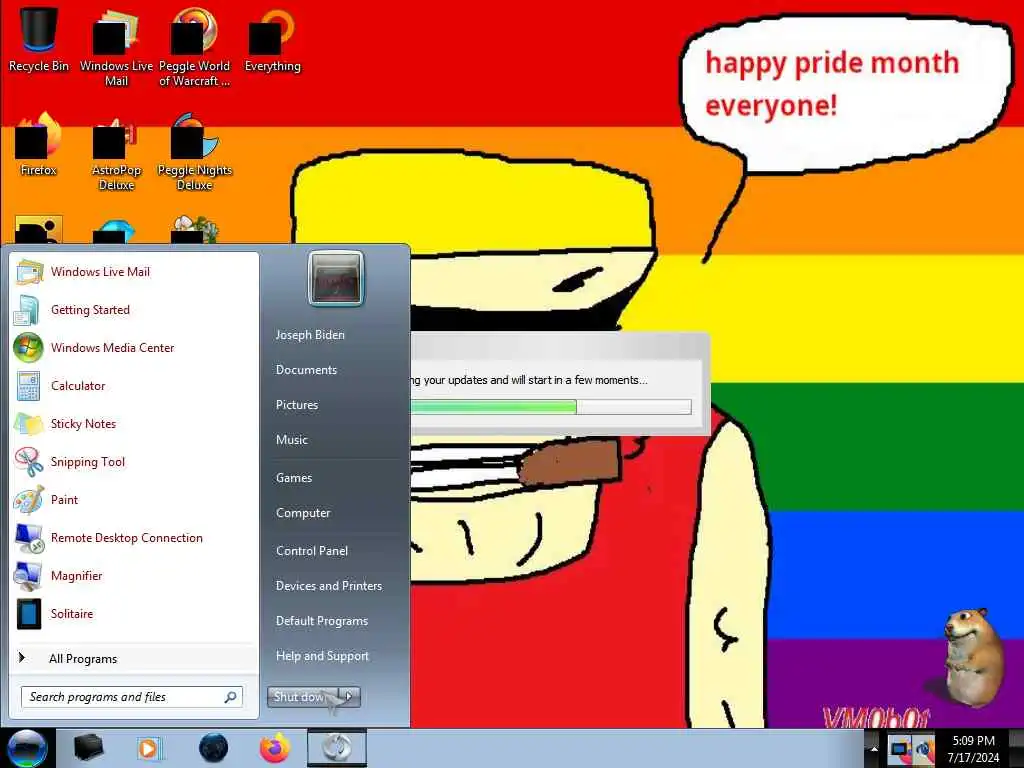Open Windows Live Mail desktop shortcut
This screenshot has width=1024, height=768.
click(x=116, y=46)
